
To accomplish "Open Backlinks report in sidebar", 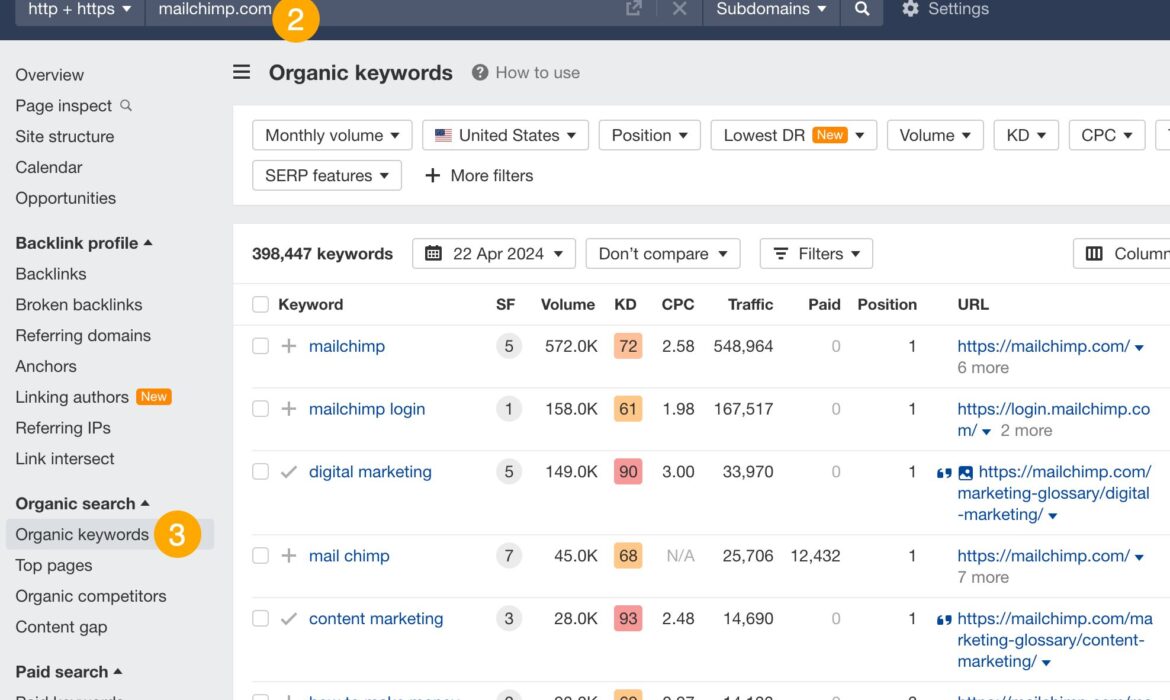I will point(51,274).
